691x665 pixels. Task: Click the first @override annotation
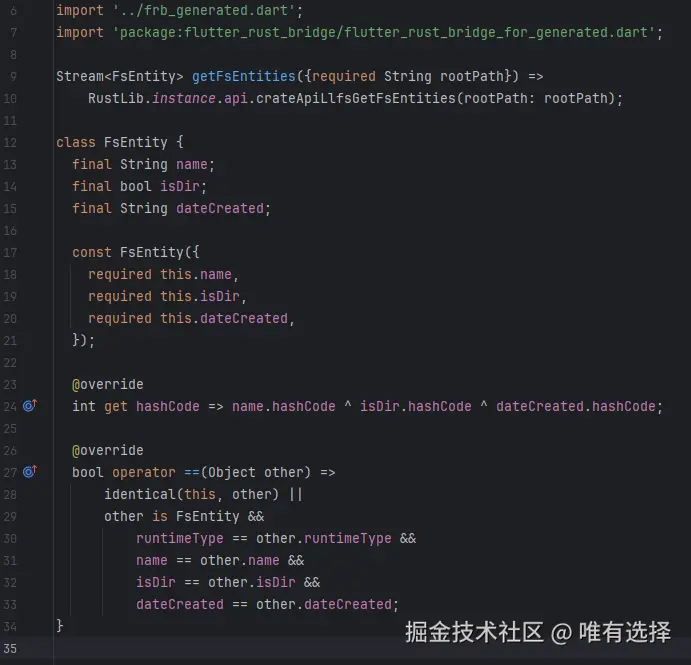pyautogui.click(x=108, y=384)
